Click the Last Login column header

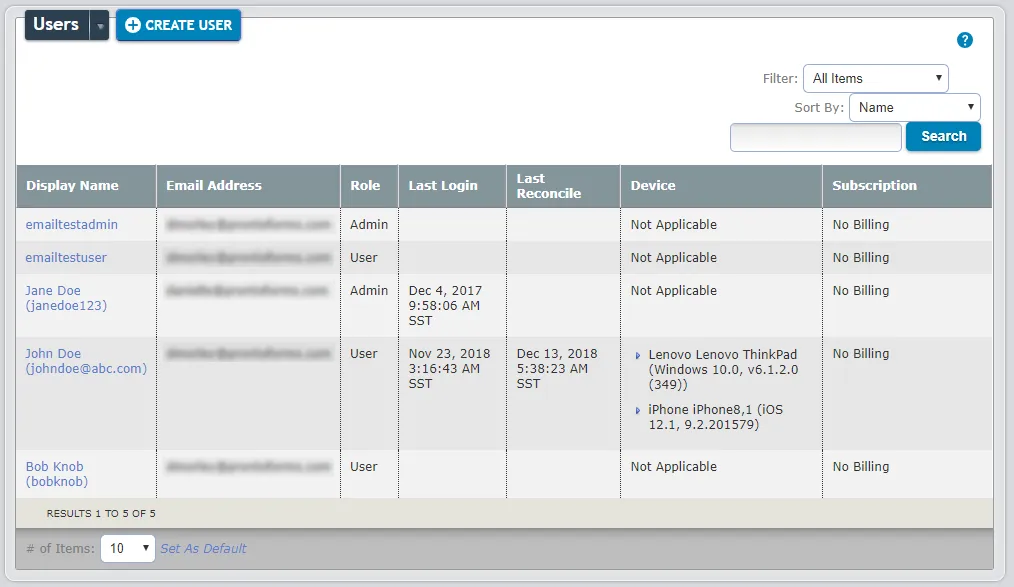(x=443, y=186)
